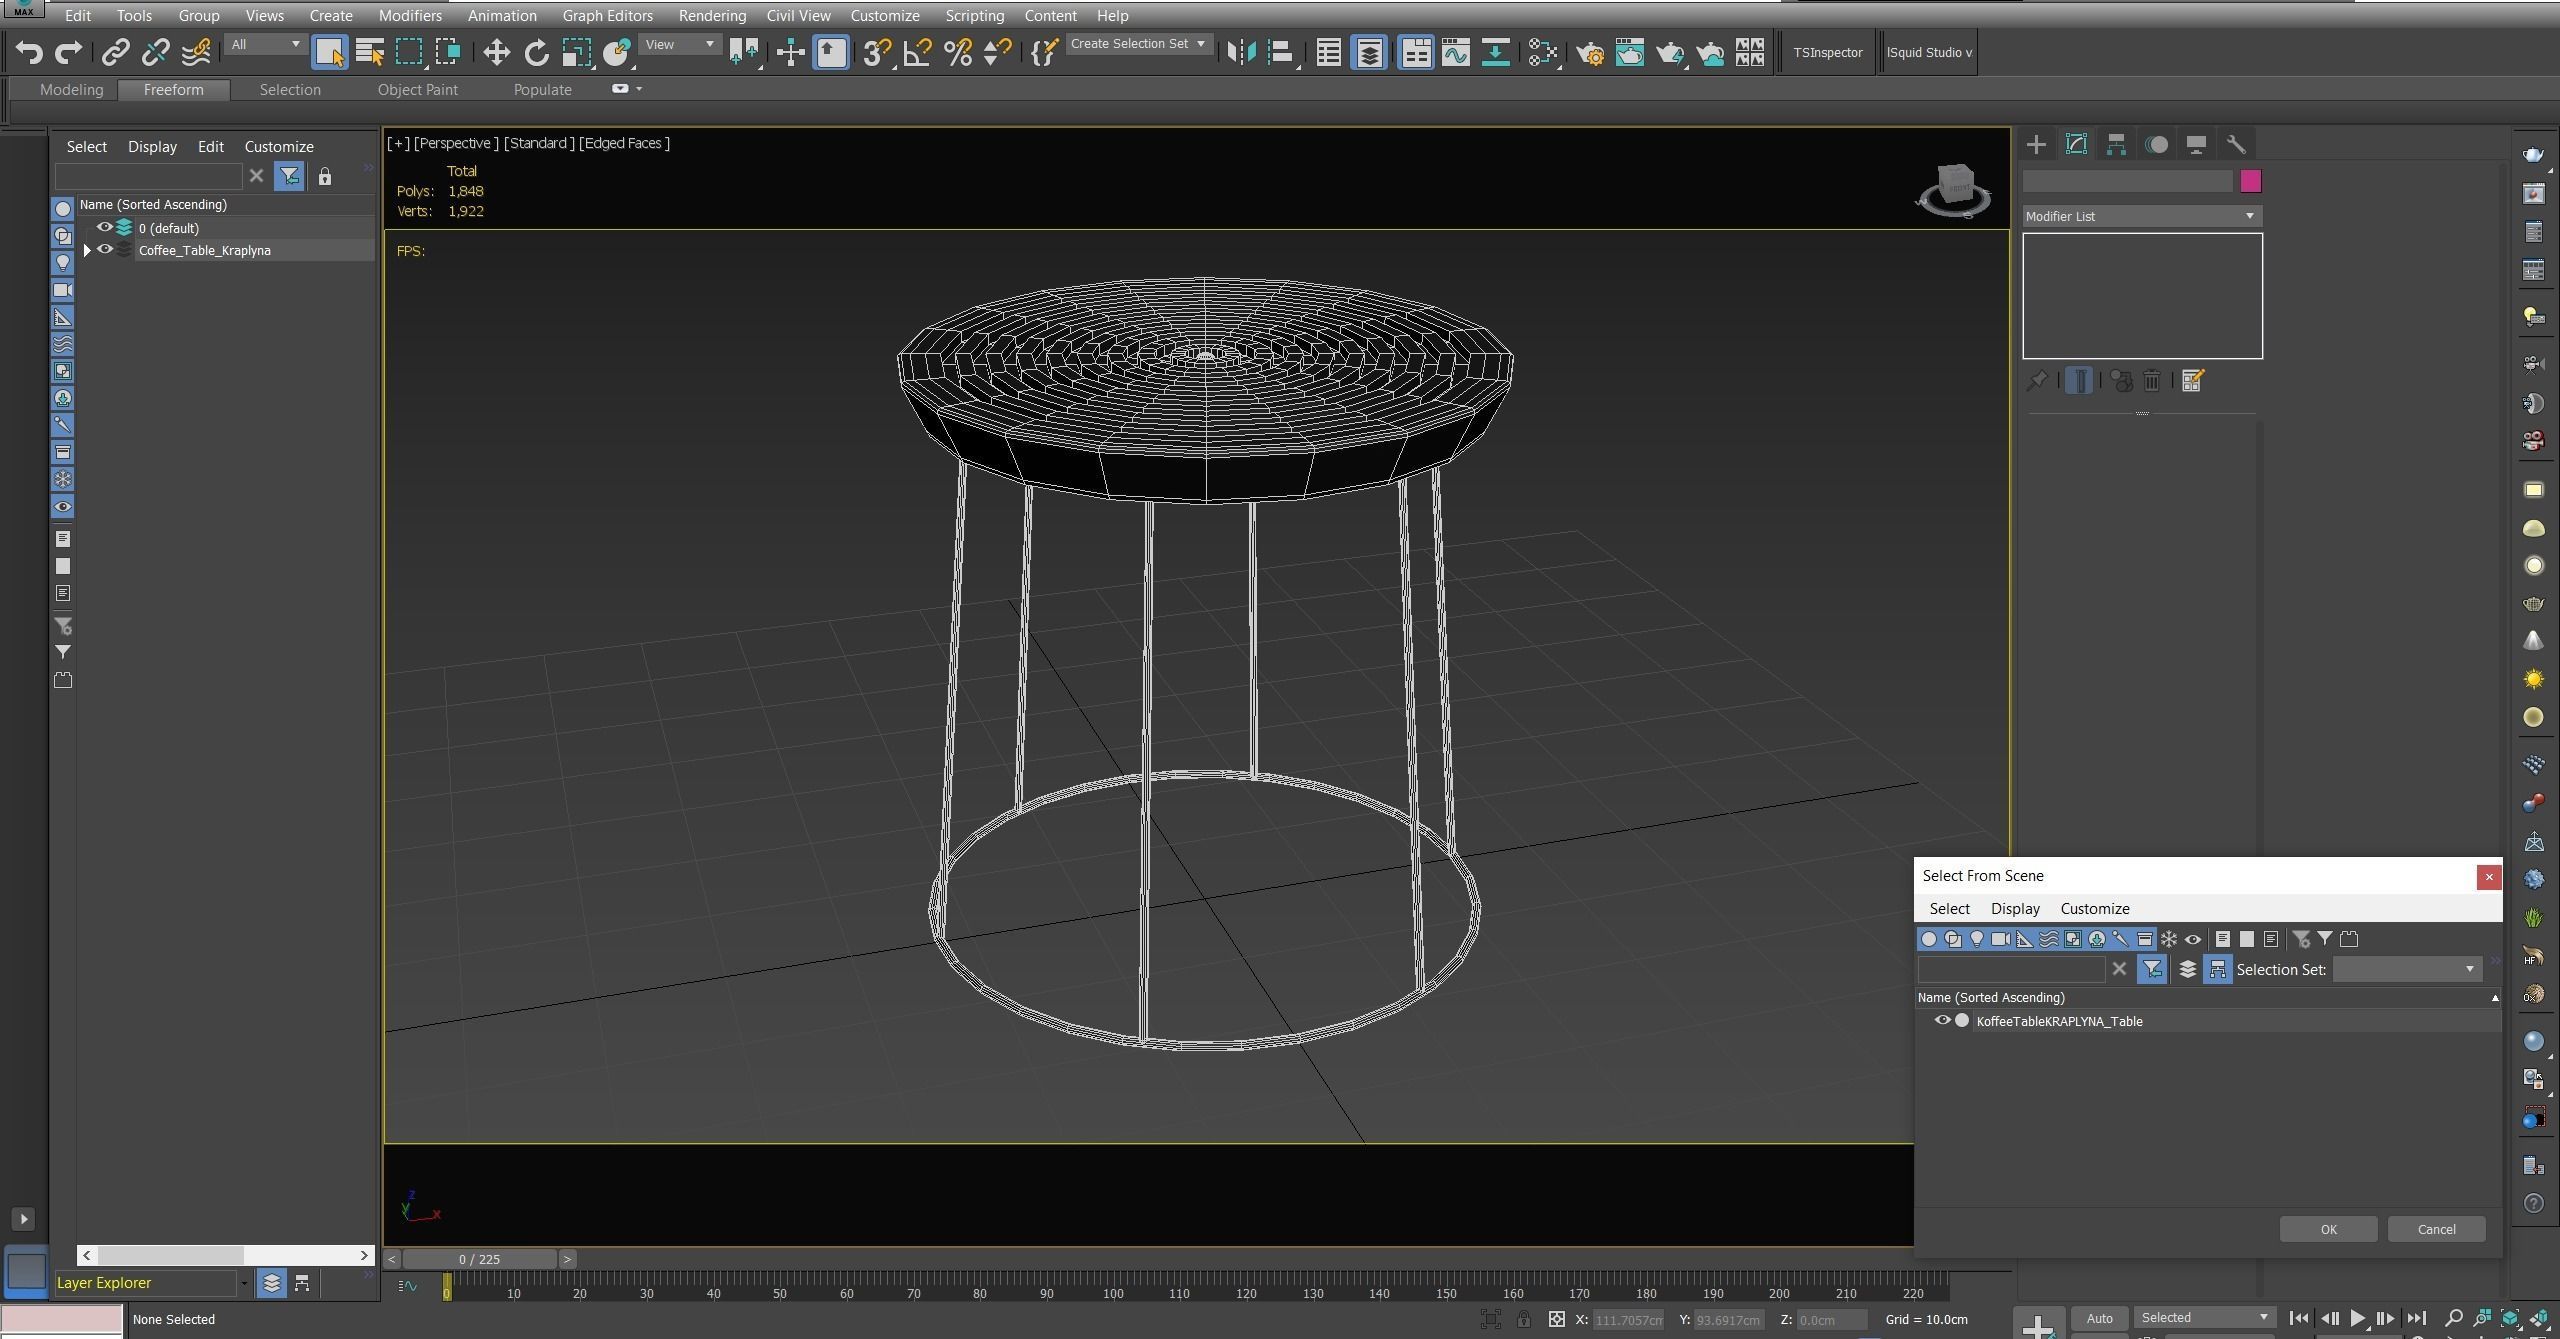Choose the Select Object tool
The width and height of the screenshot is (2560, 1339).
pos(329,52)
